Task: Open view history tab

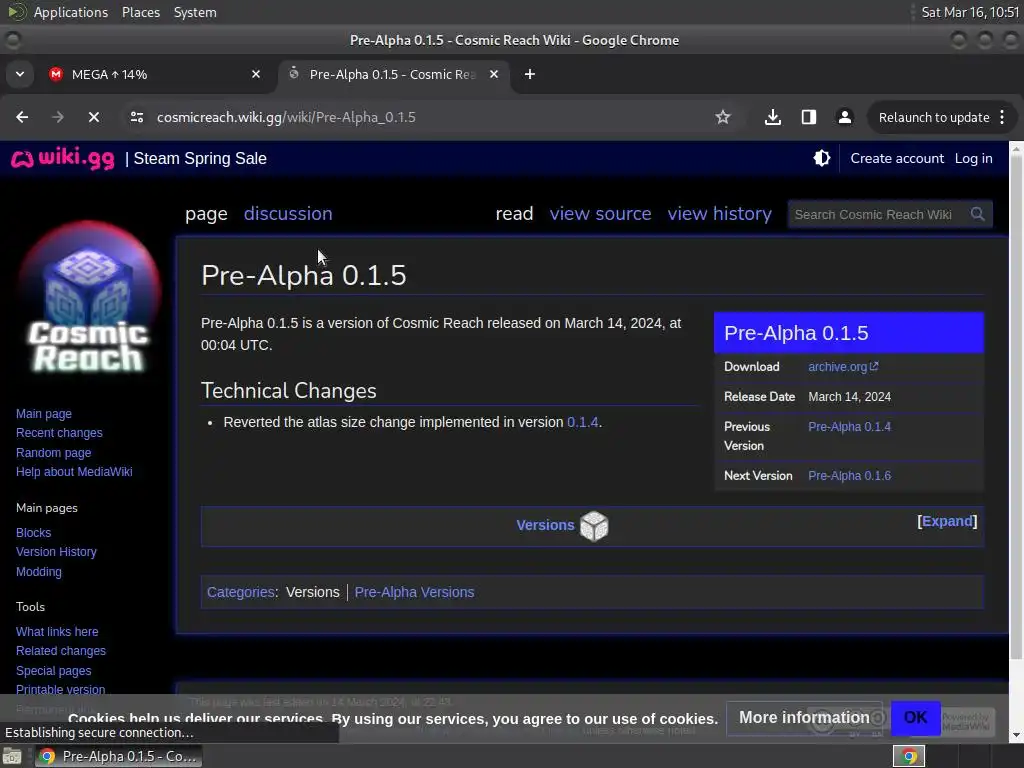Action: point(720,214)
